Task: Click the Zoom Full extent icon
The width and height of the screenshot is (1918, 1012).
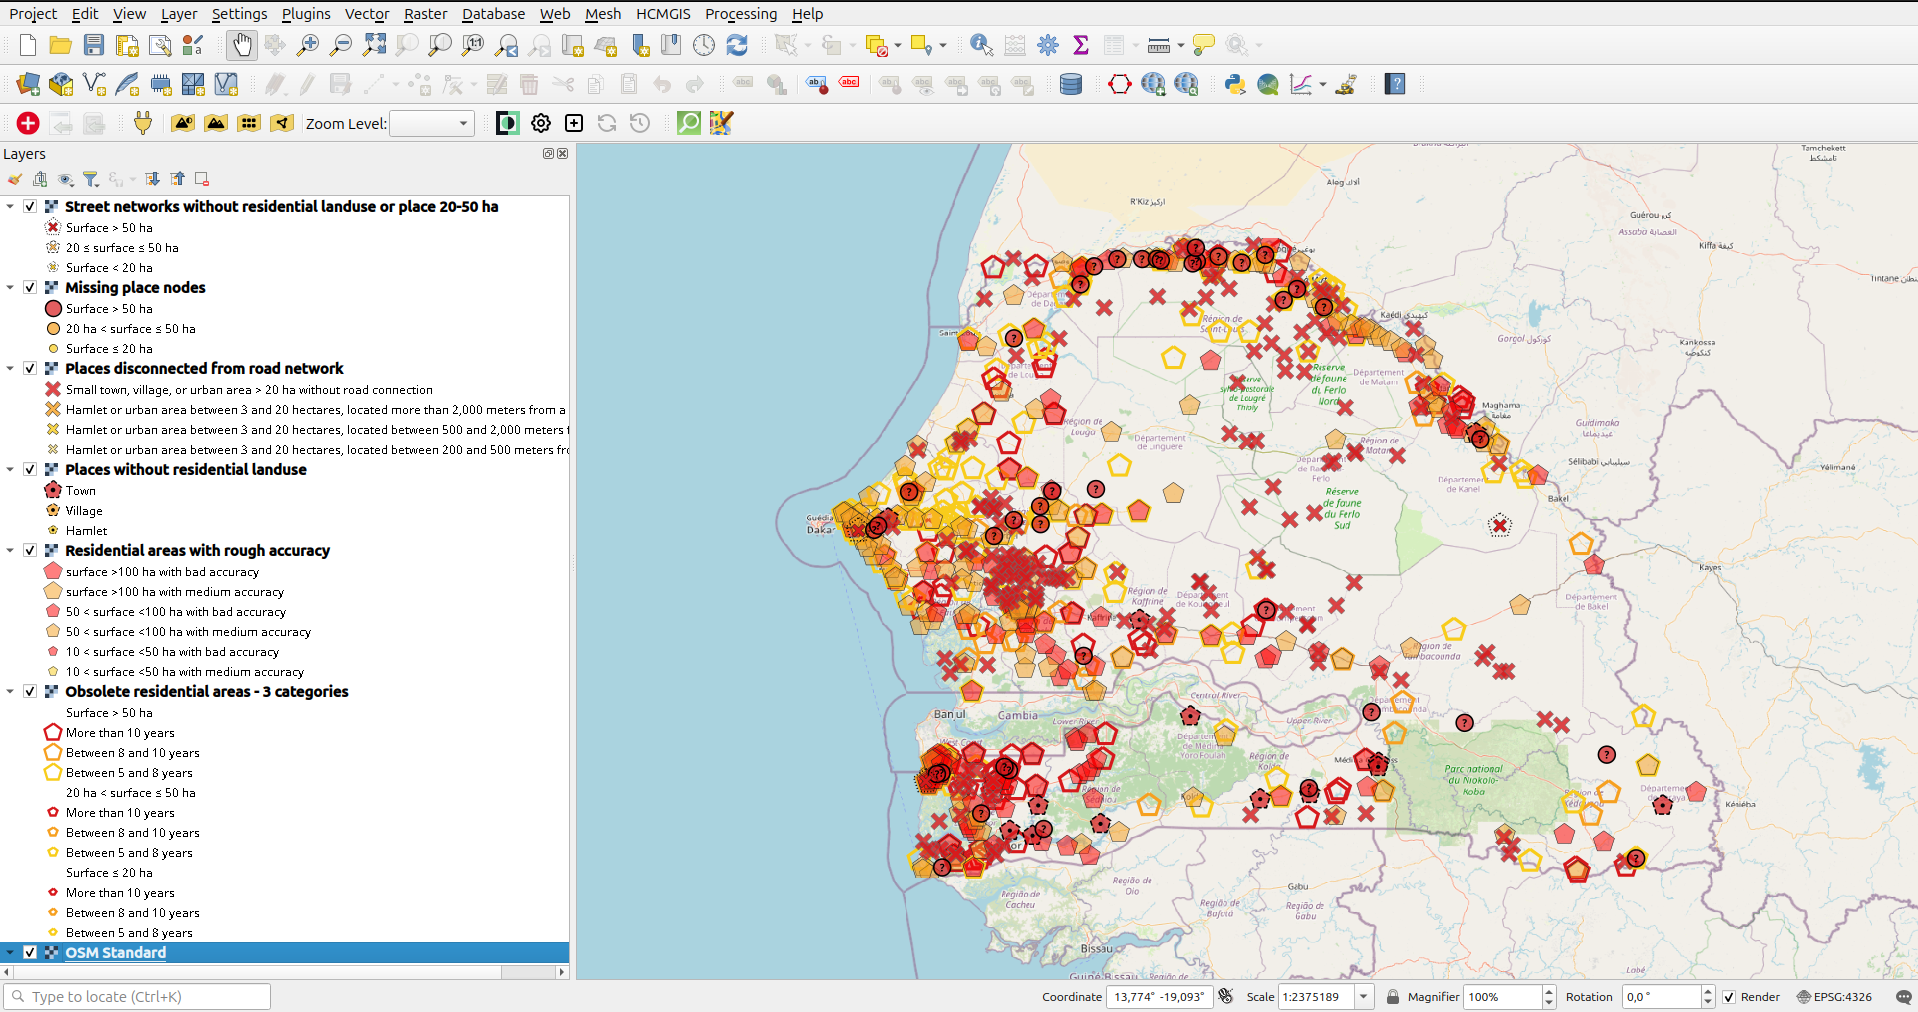Action: click(374, 45)
